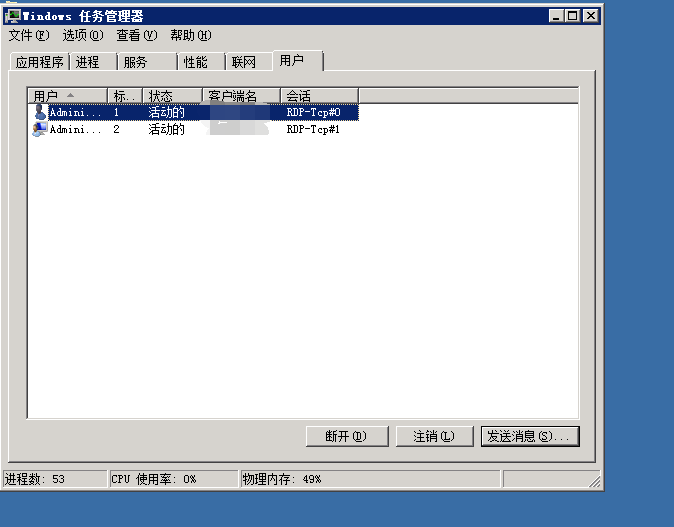Click ID cell 1 in first row
674x527 pixels.
pyautogui.click(x=116, y=112)
